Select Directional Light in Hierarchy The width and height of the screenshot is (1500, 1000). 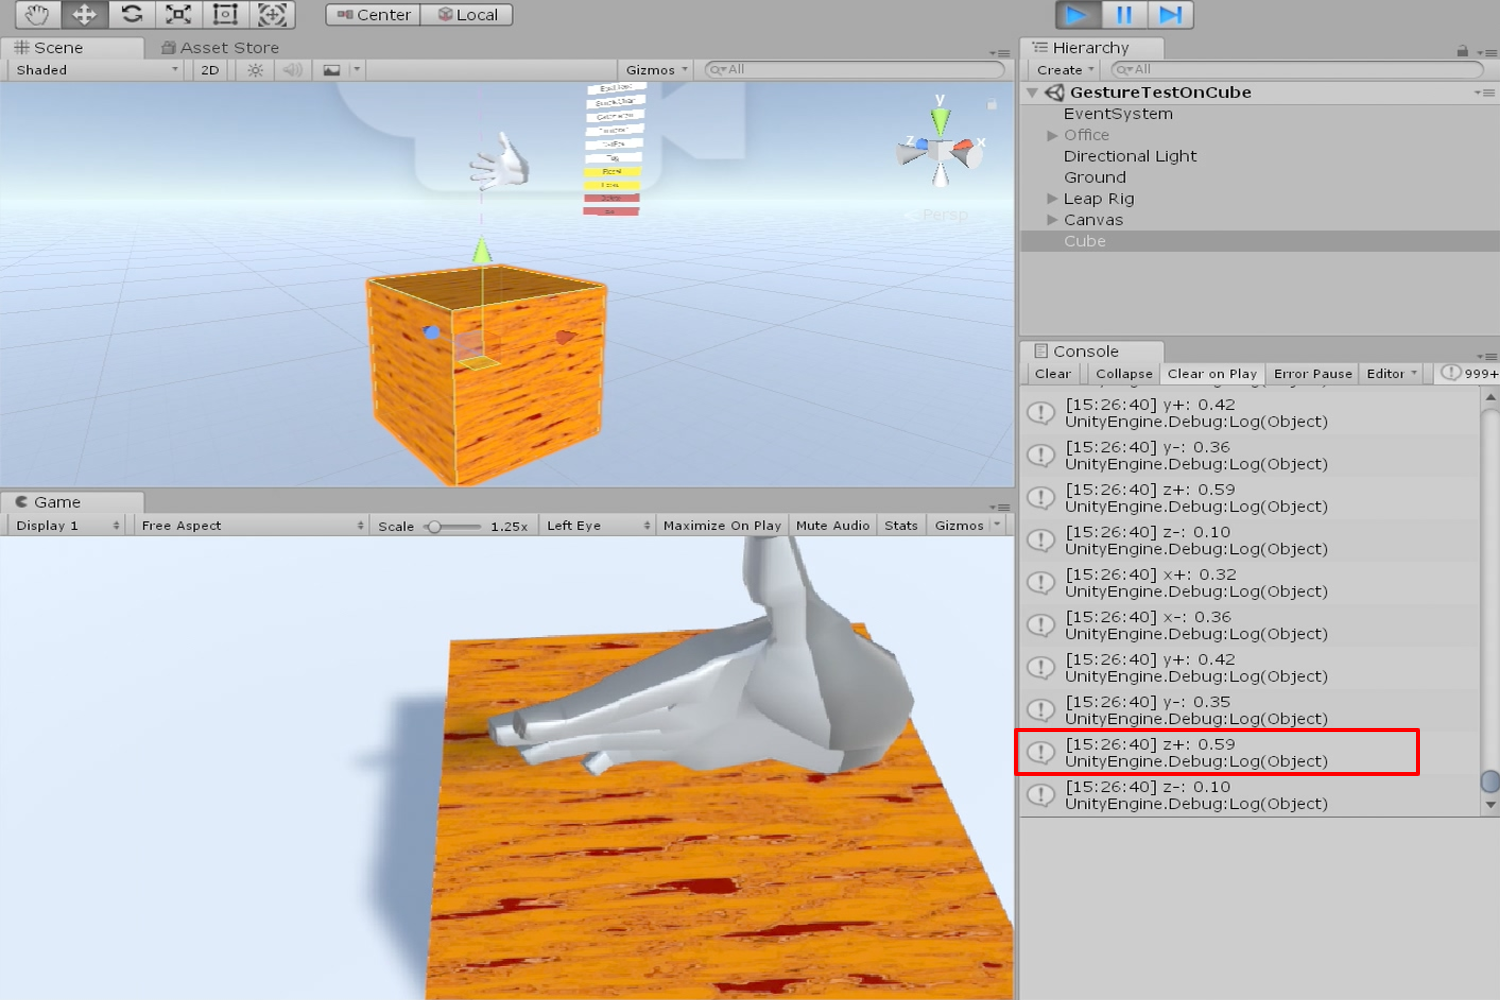point(1130,156)
